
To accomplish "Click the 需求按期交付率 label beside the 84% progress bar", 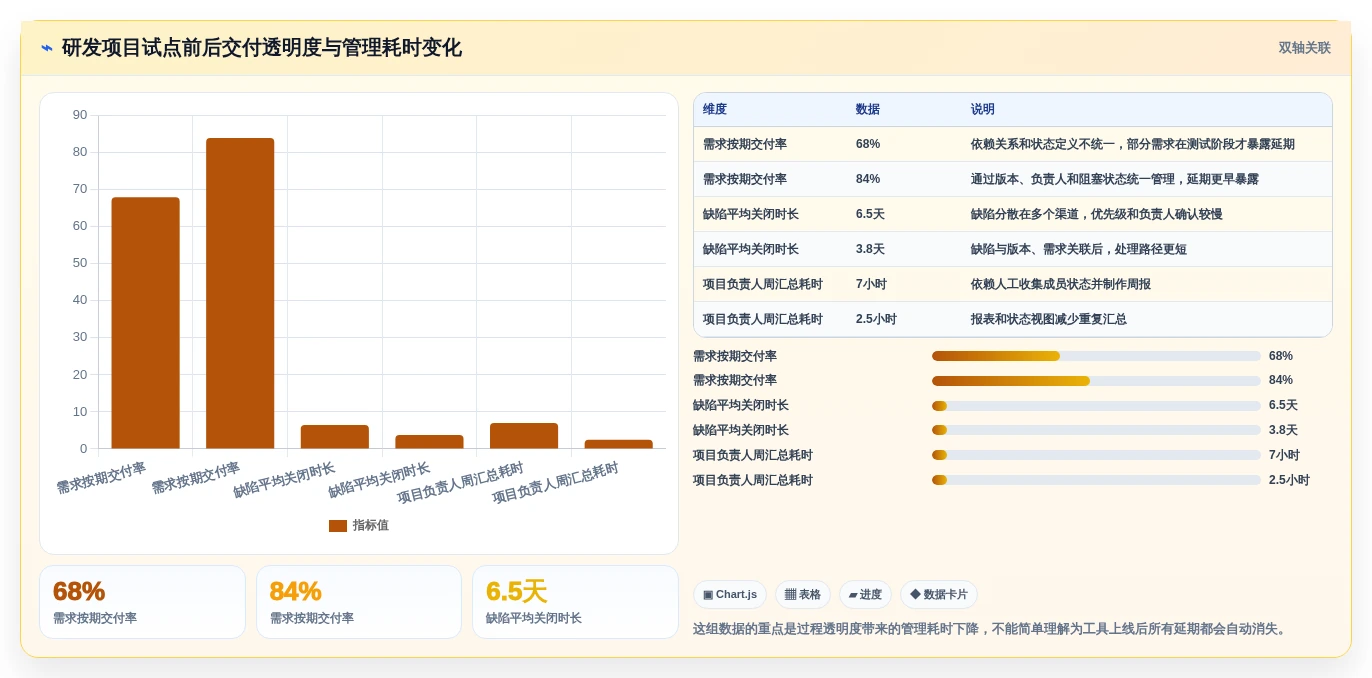I will point(735,381).
